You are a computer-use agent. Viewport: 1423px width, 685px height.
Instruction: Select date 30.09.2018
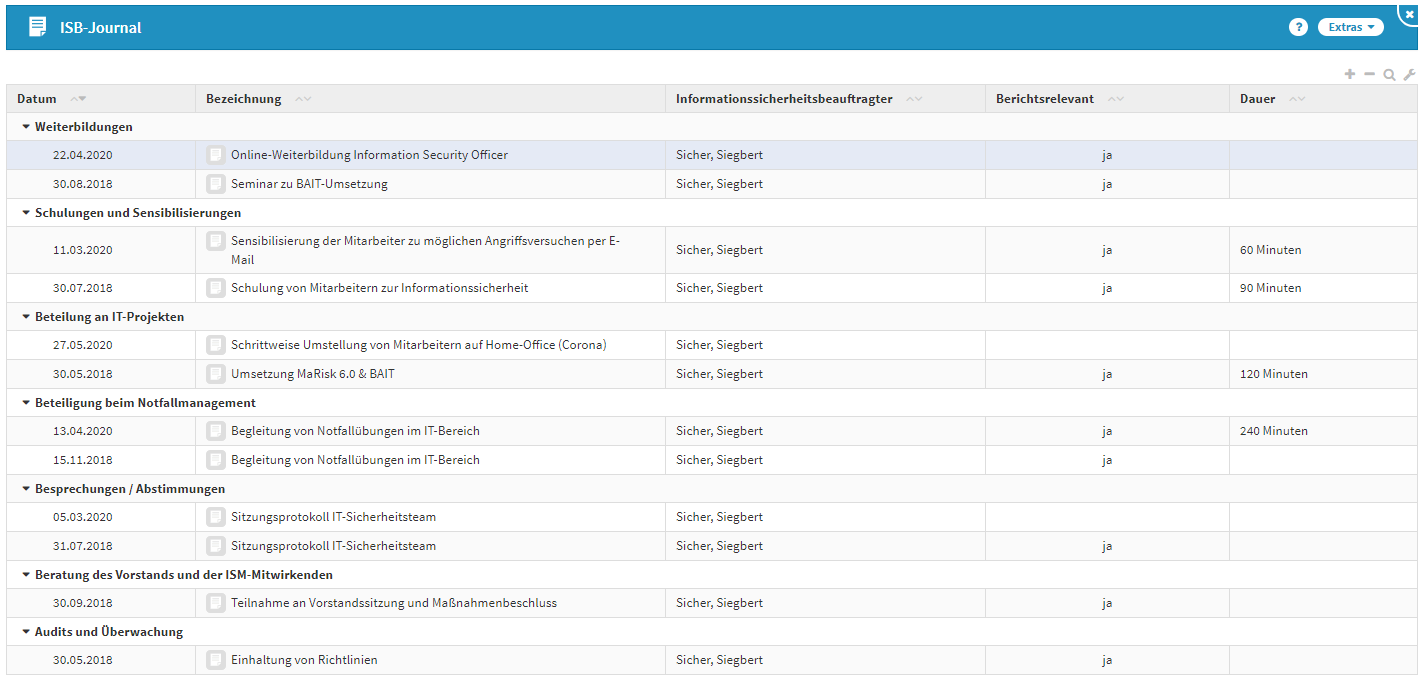click(83, 603)
